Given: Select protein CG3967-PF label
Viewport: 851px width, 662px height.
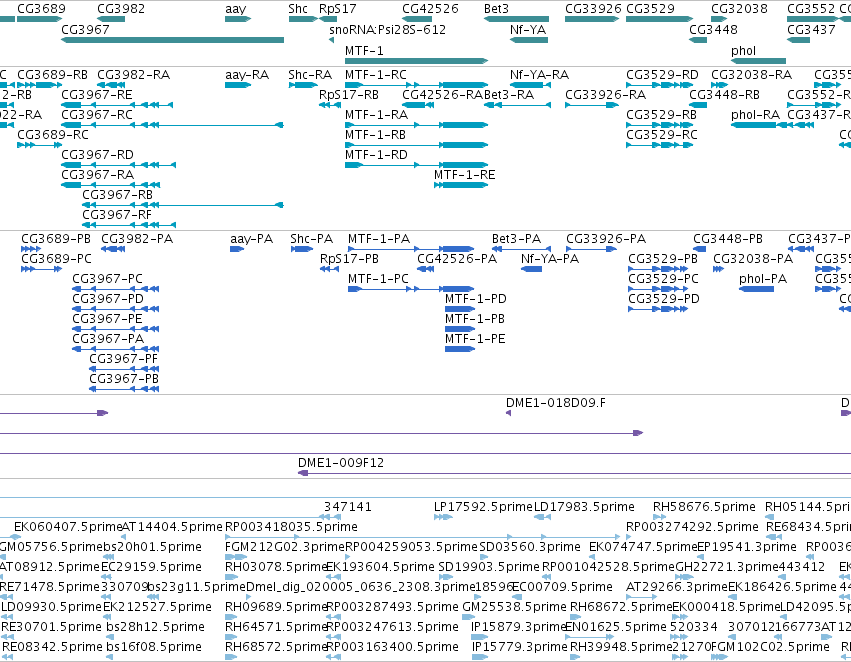Looking at the screenshot, I should [124, 359].
